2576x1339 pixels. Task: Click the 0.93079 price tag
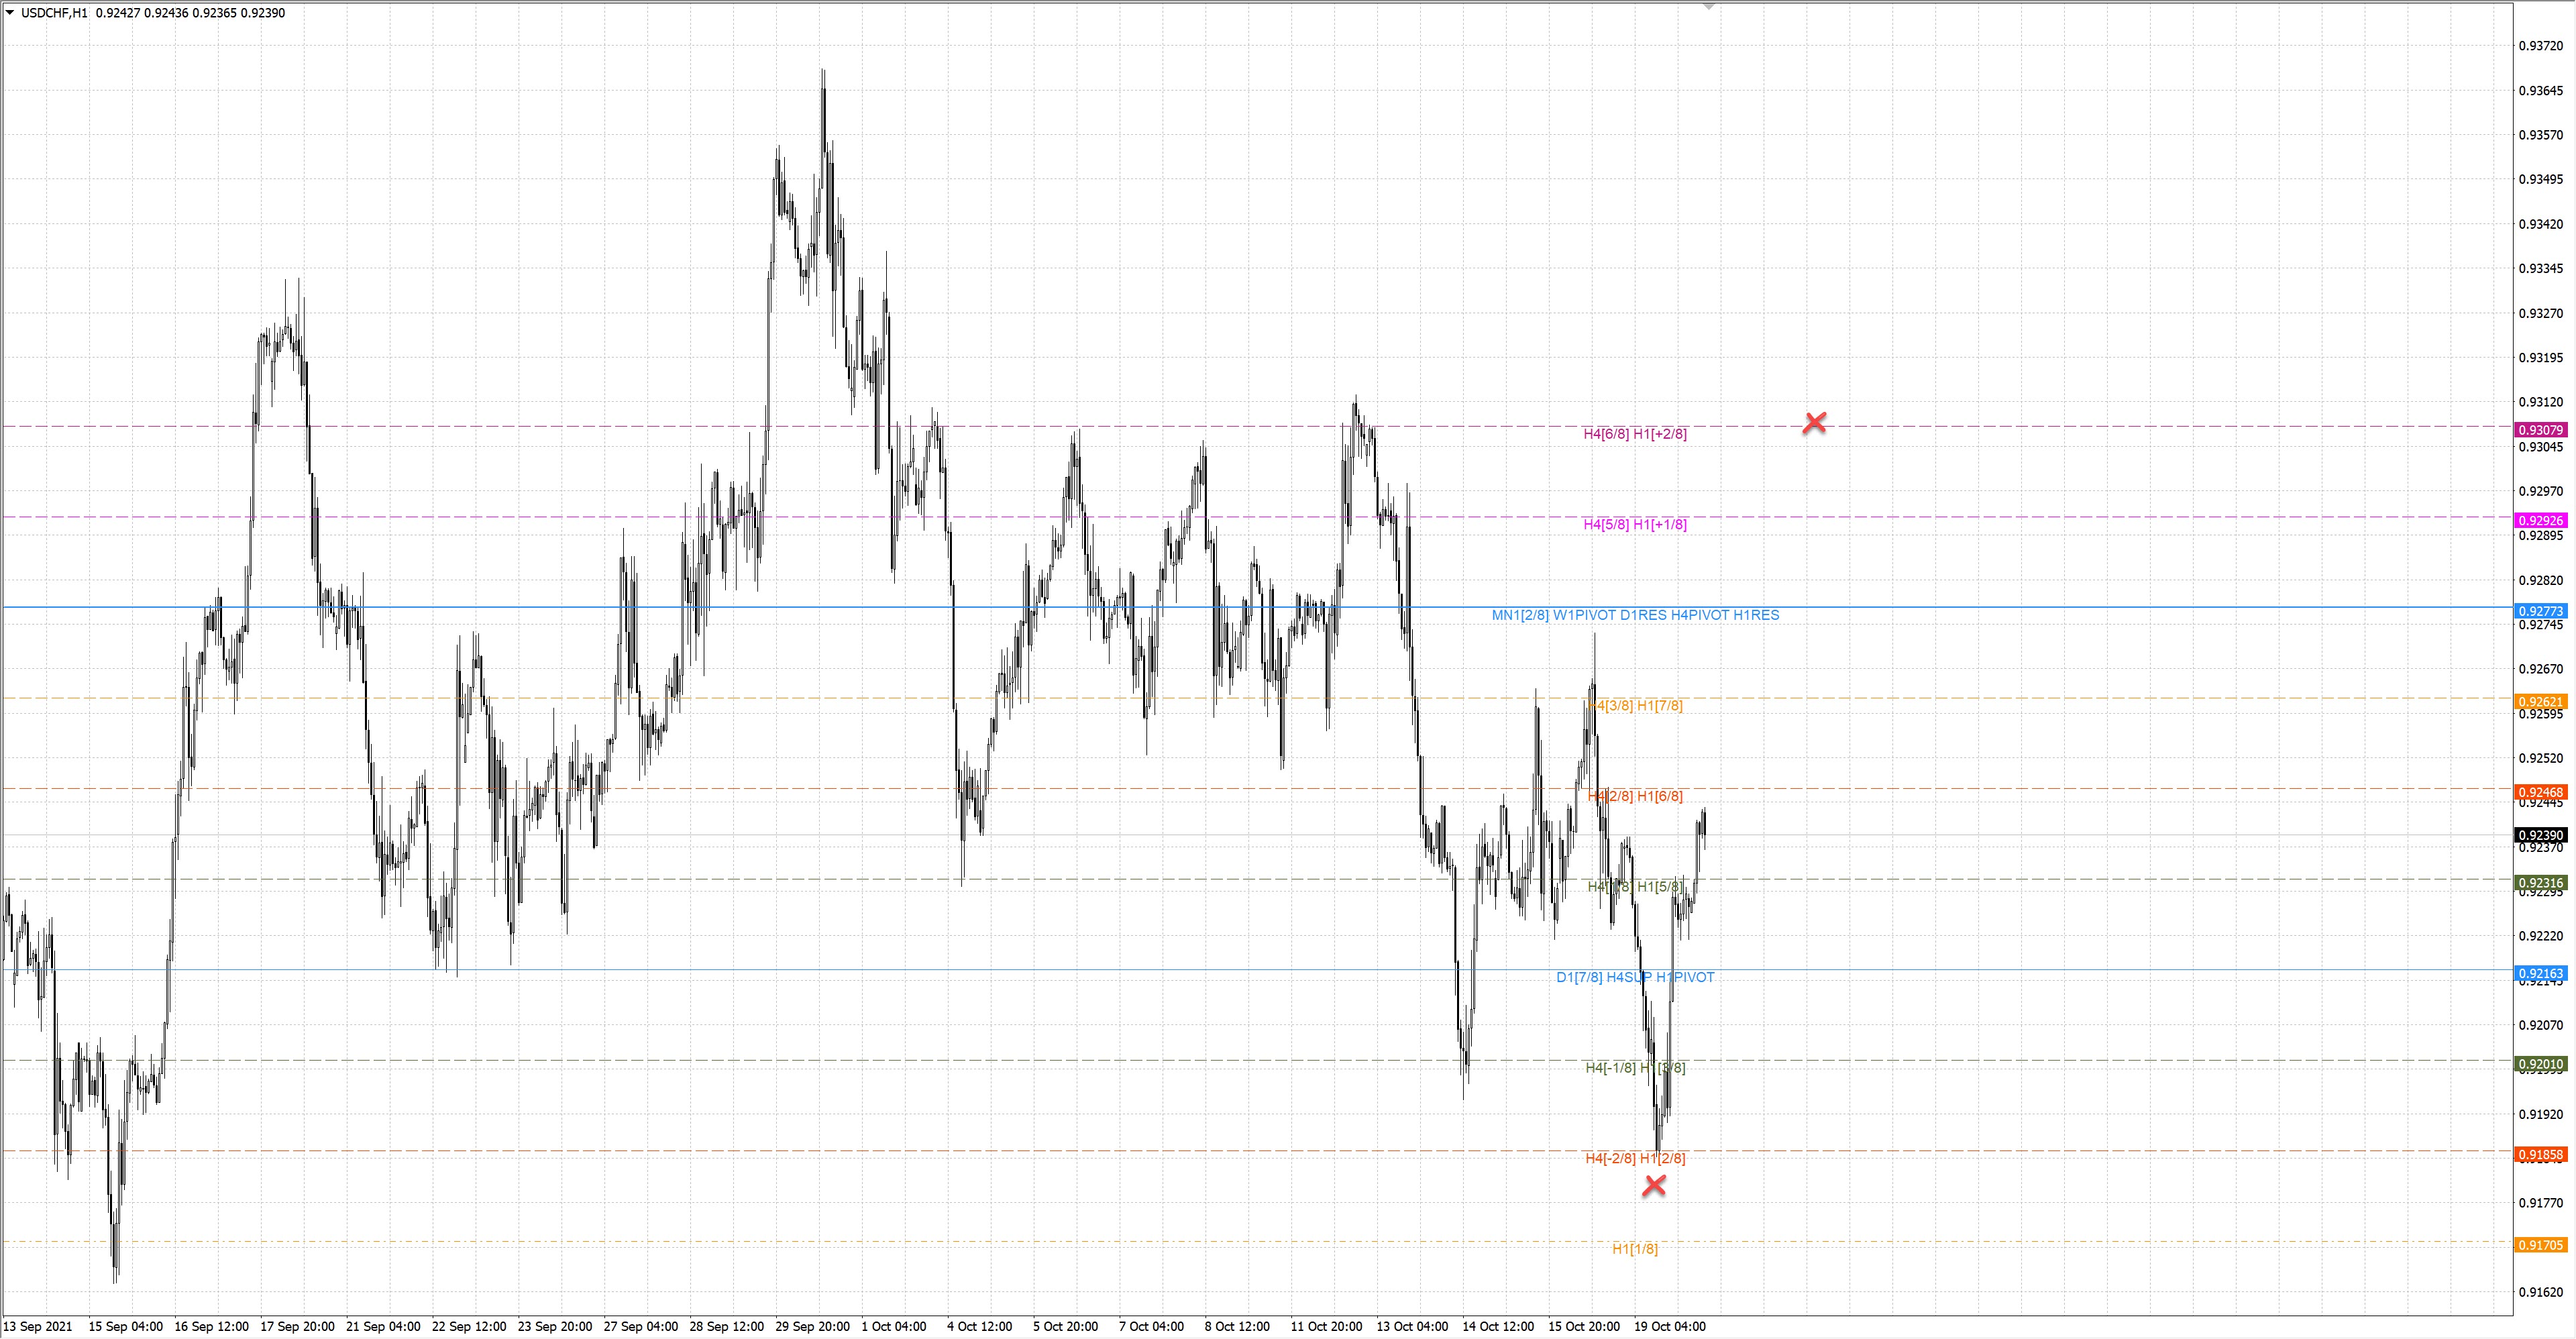click(x=2540, y=430)
